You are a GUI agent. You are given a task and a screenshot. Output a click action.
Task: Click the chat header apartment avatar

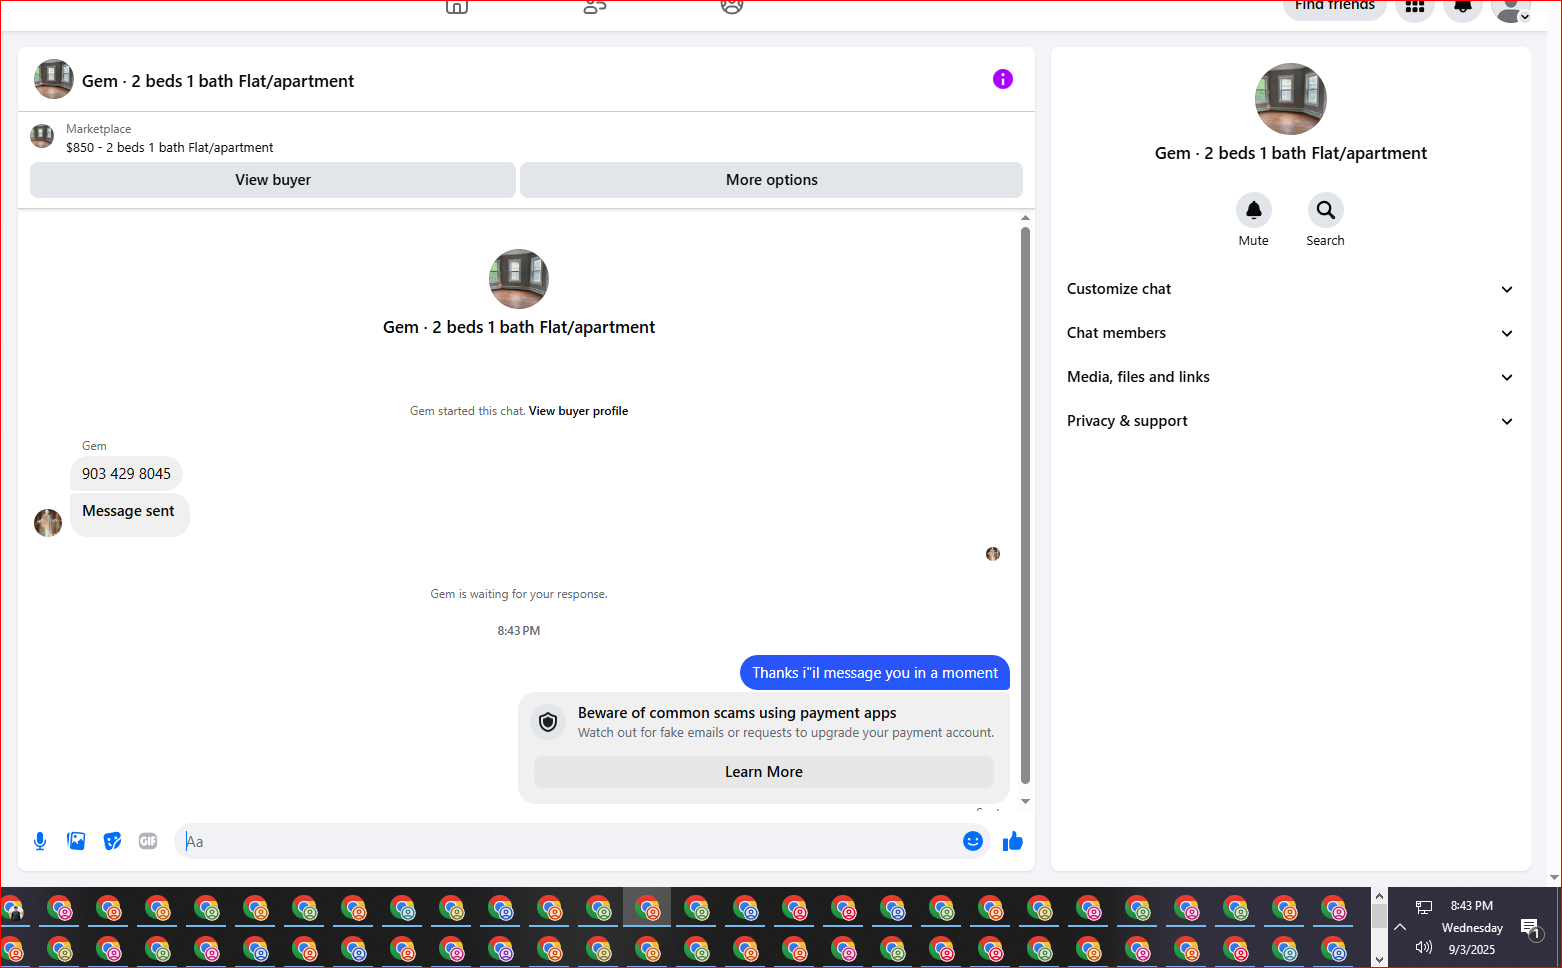click(54, 79)
